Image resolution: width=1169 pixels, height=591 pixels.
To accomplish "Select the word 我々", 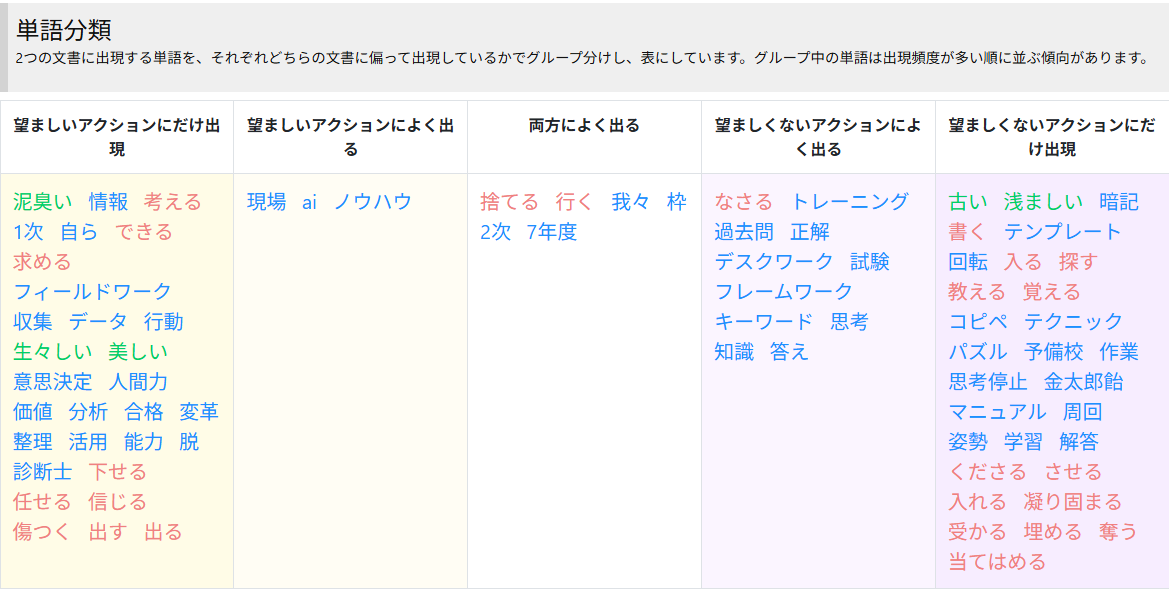I will (630, 202).
